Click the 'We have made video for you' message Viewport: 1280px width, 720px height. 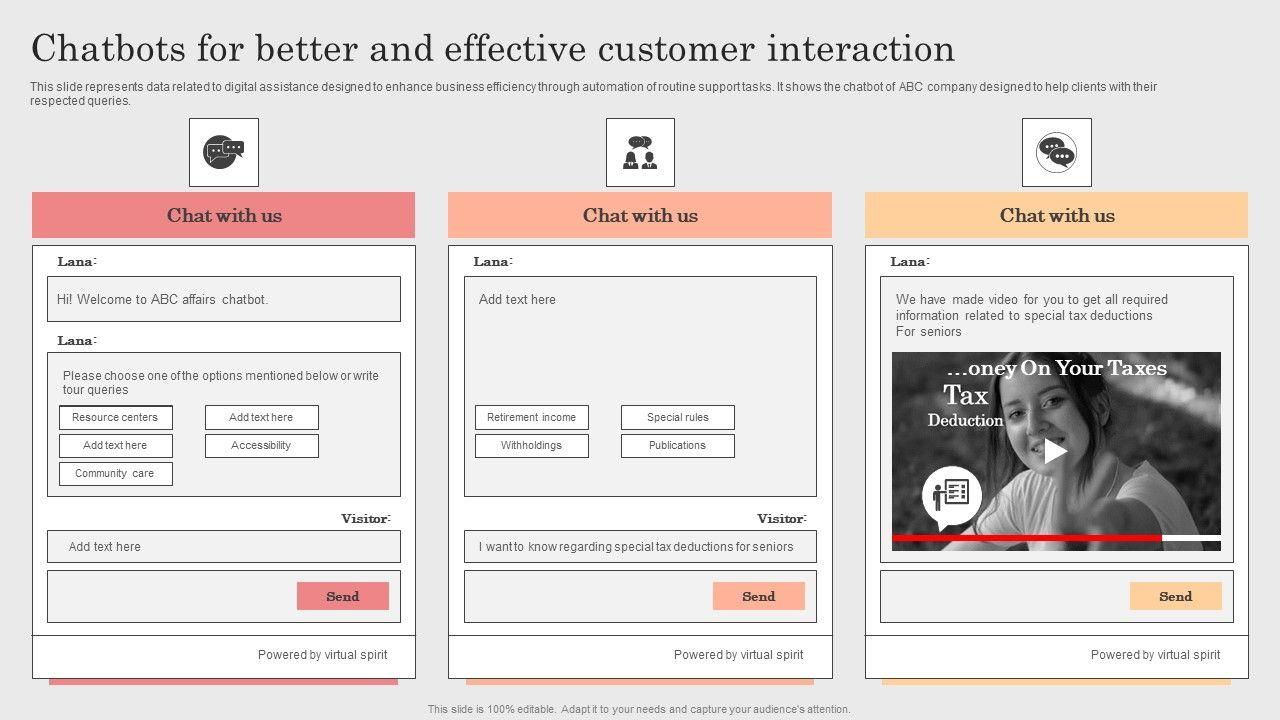point(1031,315)
